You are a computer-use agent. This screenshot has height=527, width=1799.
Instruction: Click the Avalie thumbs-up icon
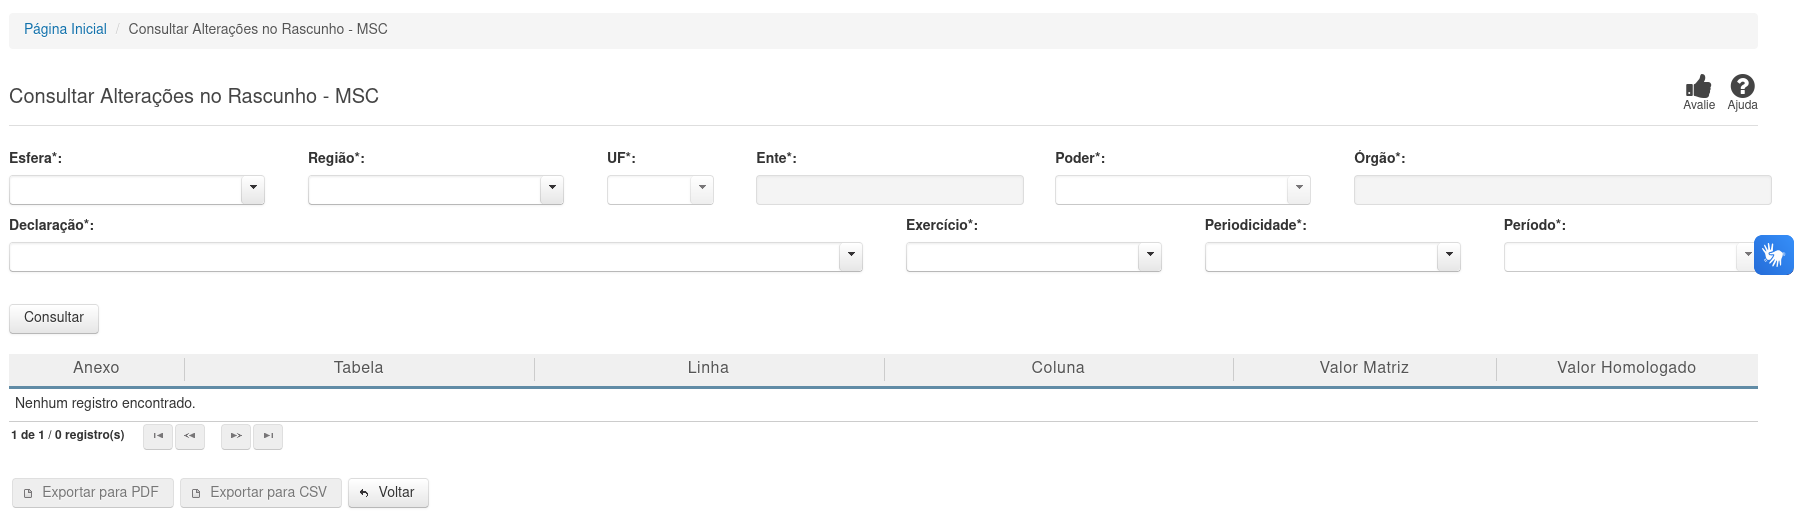[1698, 88]
